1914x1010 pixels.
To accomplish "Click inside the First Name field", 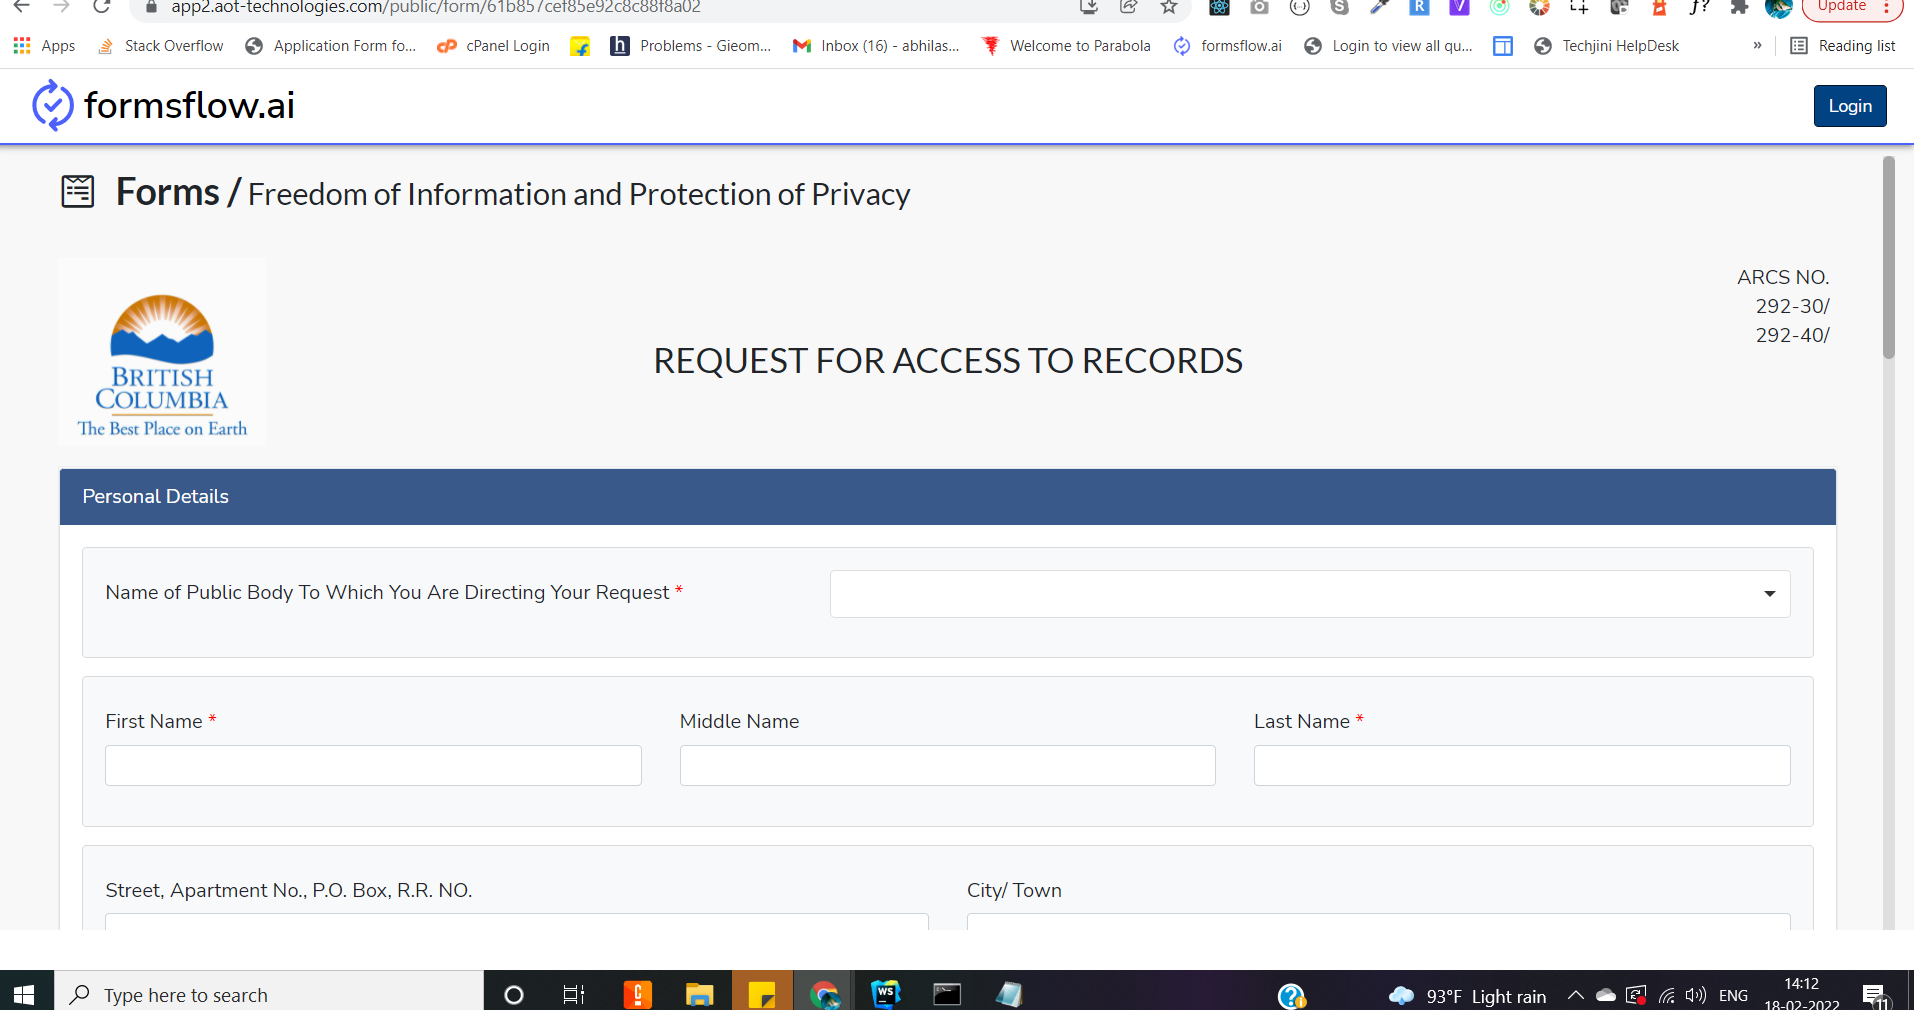I will [x=372, y=765].
